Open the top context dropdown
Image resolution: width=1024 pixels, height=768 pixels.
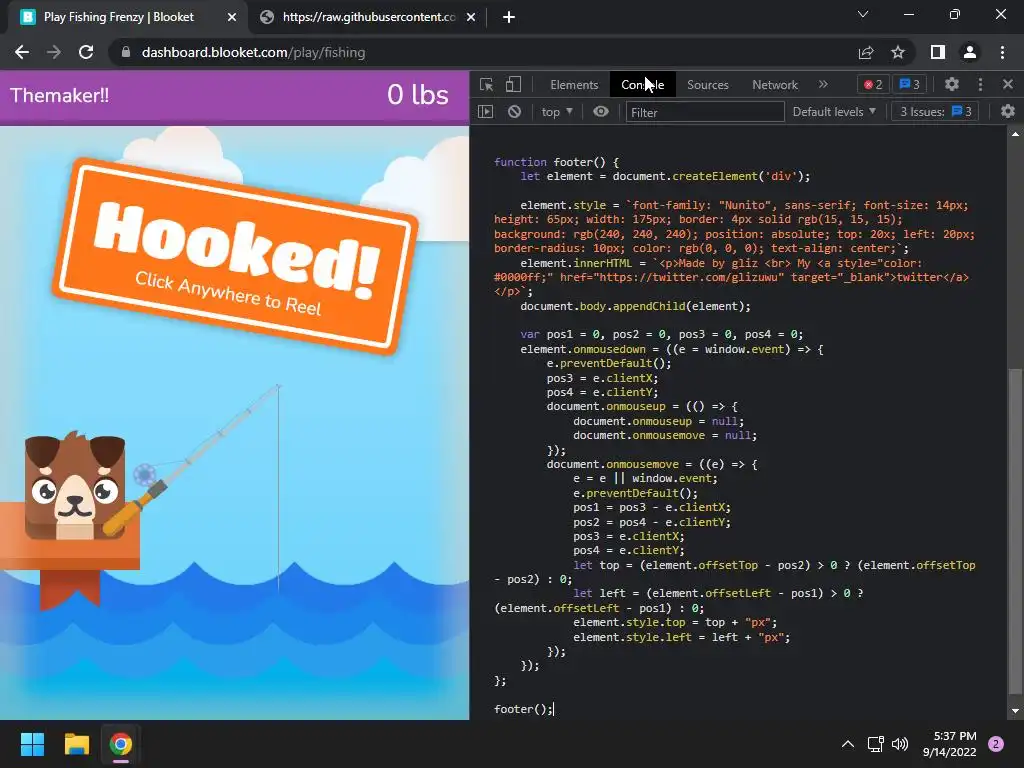[x=557, y=112]
